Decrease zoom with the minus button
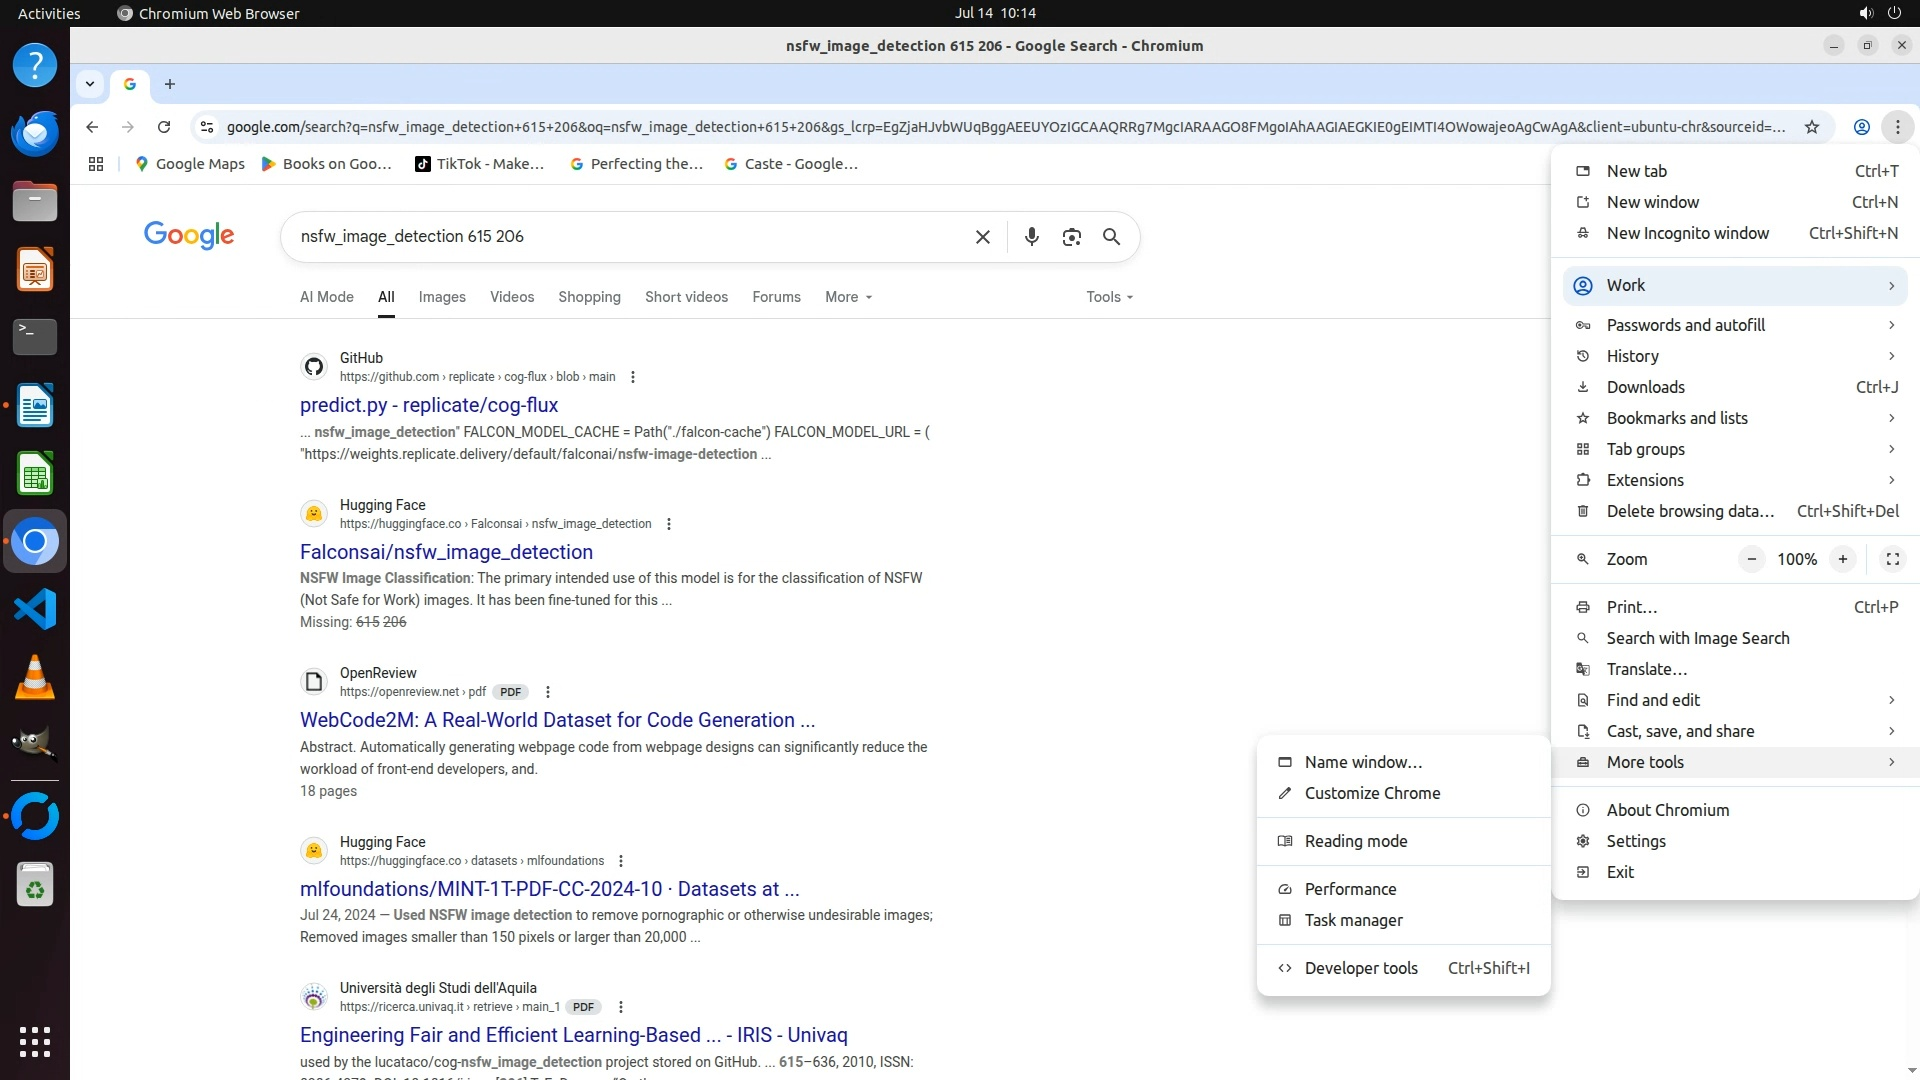Image resolution: width=1920 pixels, height=1080 pixels. point(1751,559)
